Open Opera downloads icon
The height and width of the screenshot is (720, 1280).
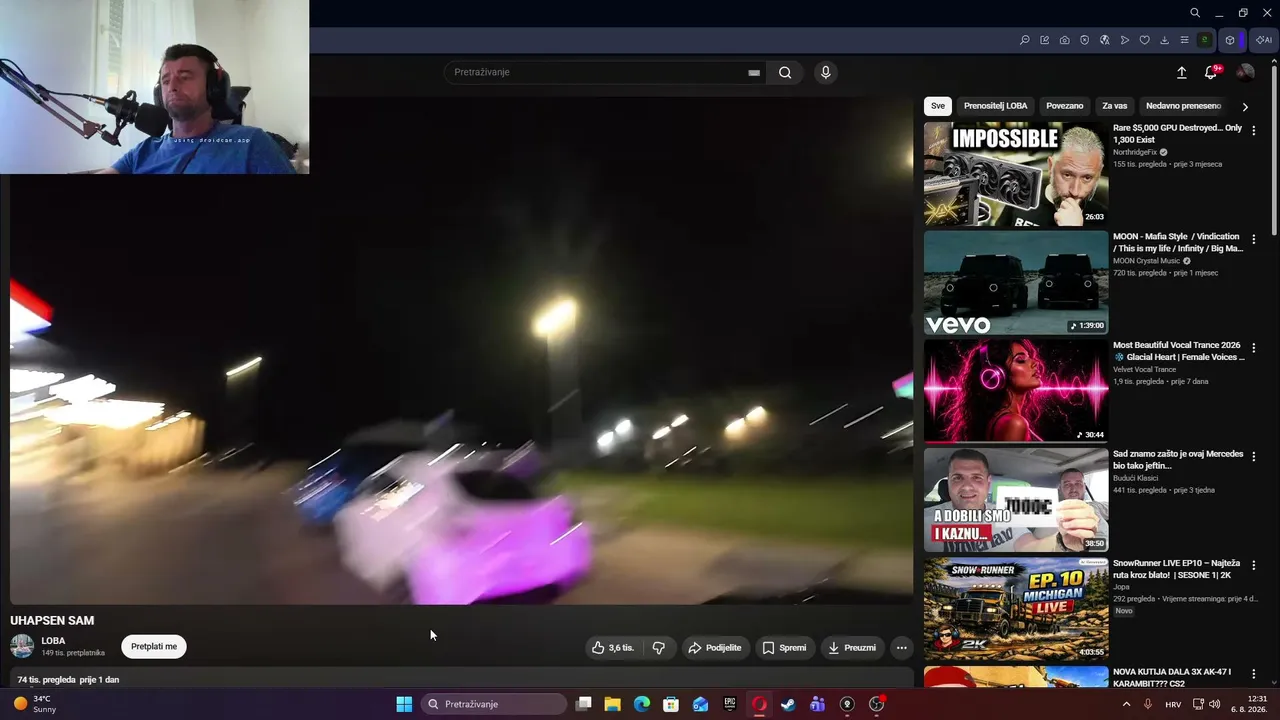point(1165,40)
